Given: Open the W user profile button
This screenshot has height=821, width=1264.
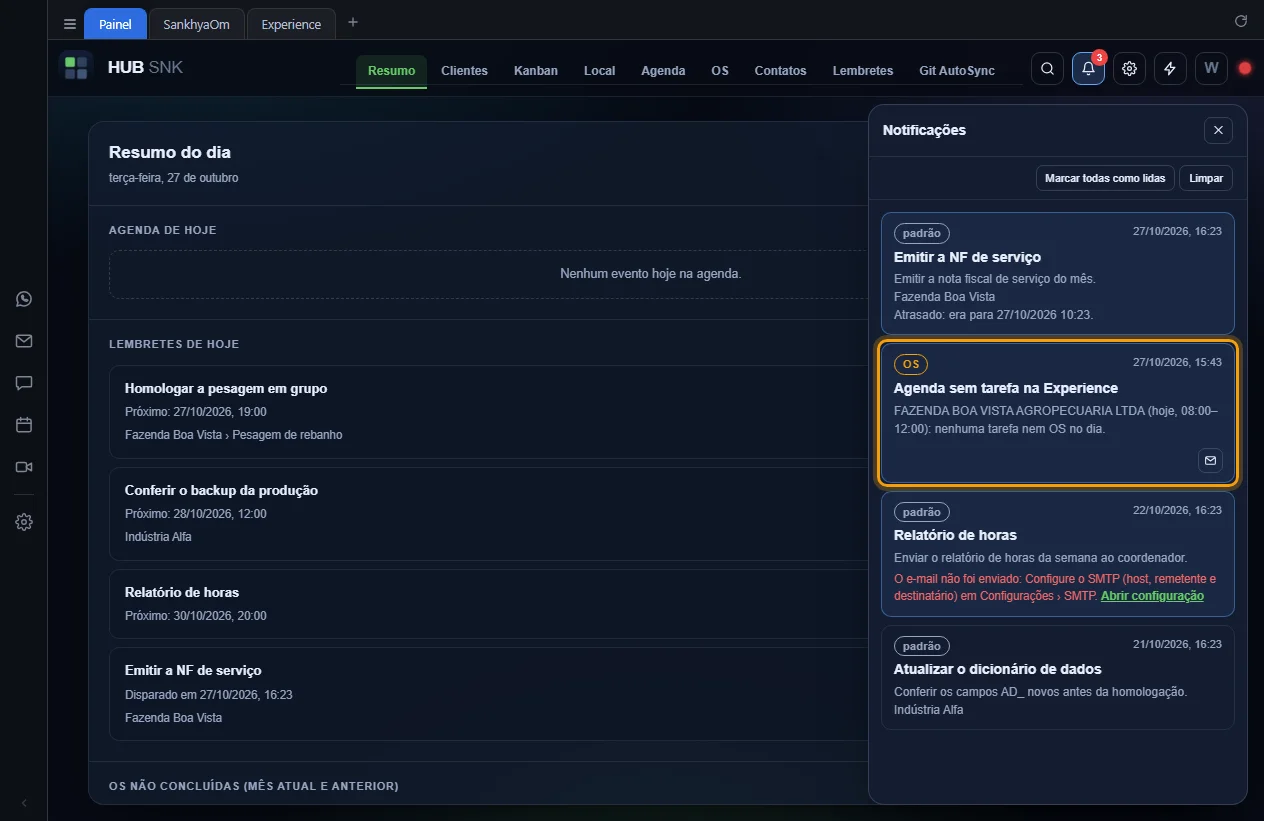Looking at the screenshot, I should click(1211, 69).
